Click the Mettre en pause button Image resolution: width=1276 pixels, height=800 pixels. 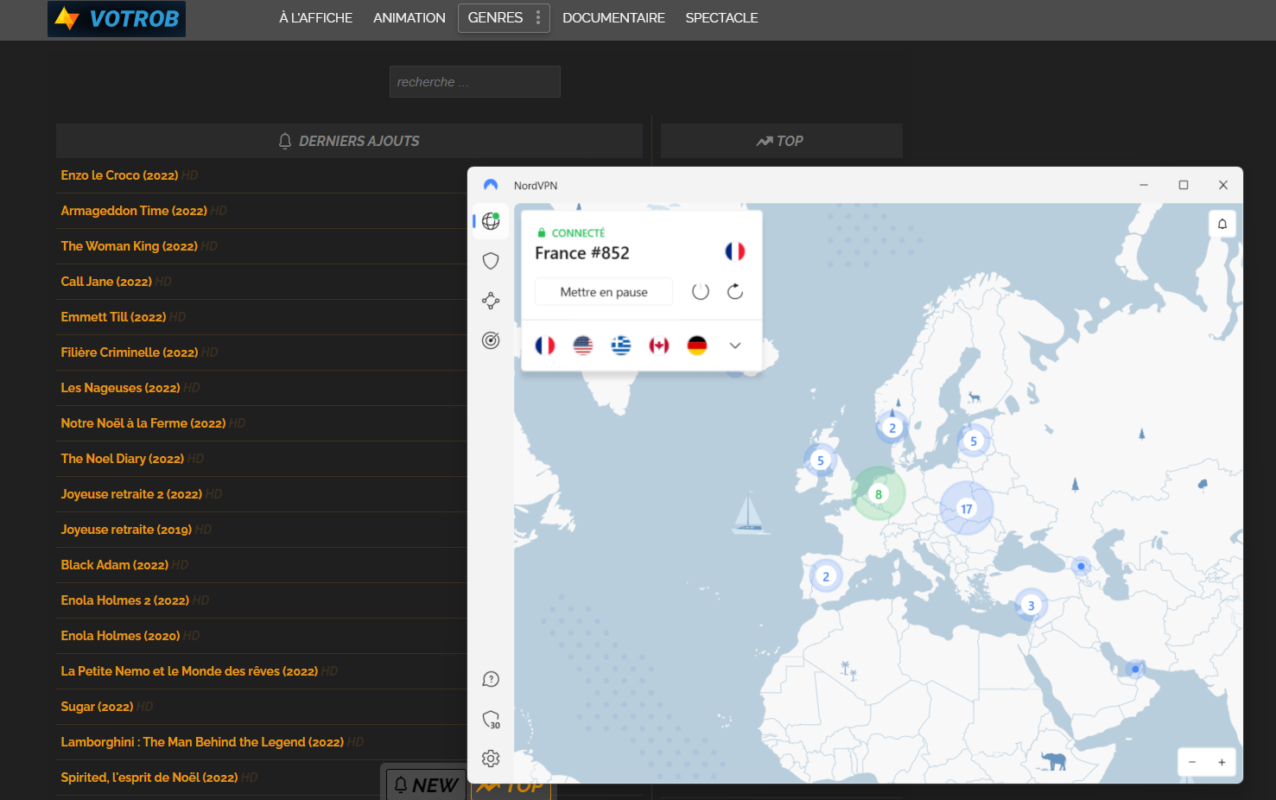[x=604, y=292]
